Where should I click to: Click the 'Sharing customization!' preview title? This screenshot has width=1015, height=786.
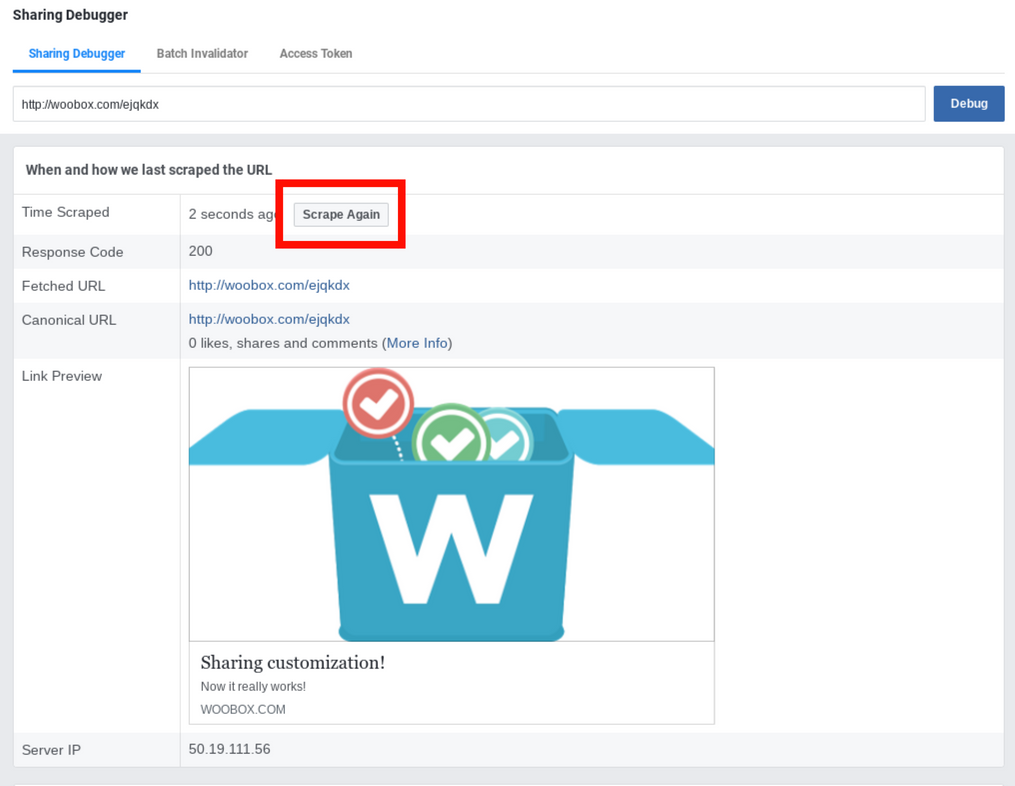[x=292, y=662]
